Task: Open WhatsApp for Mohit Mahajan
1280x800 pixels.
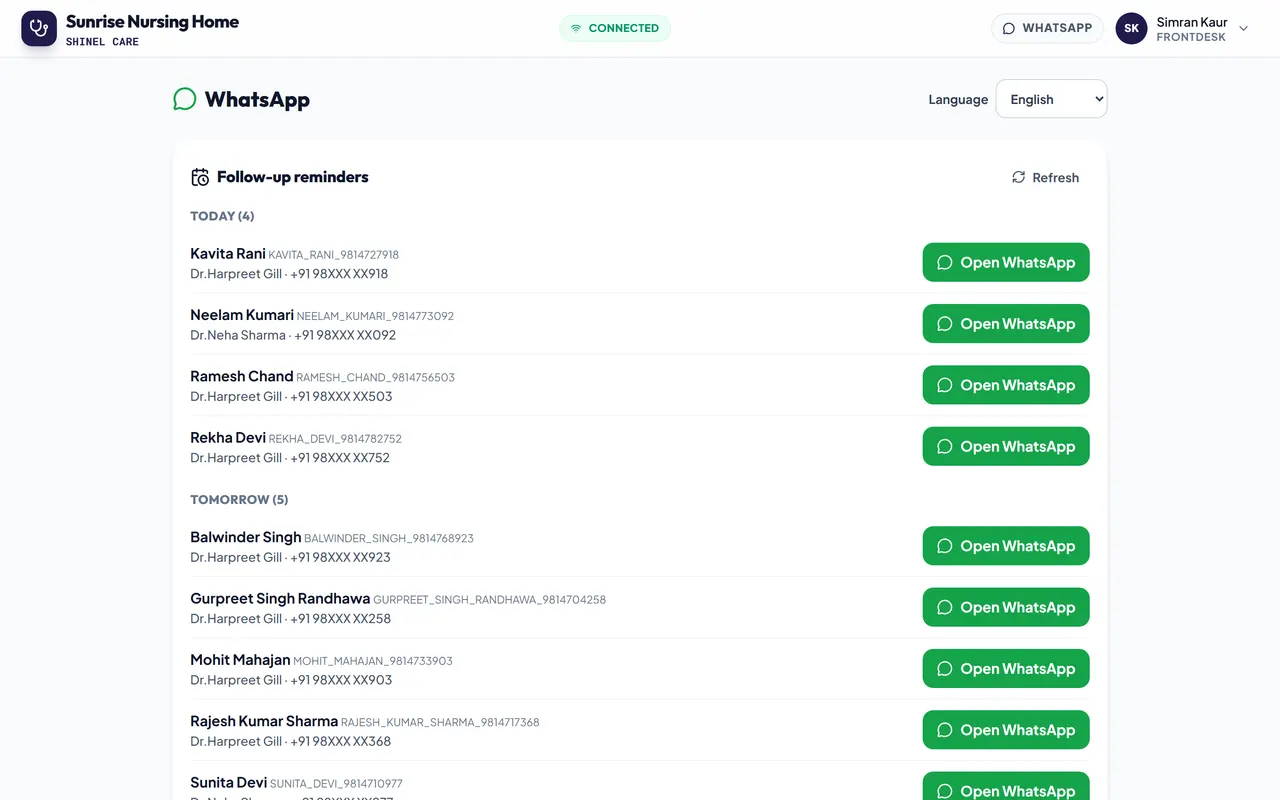Action: (x=1006, y=668)
